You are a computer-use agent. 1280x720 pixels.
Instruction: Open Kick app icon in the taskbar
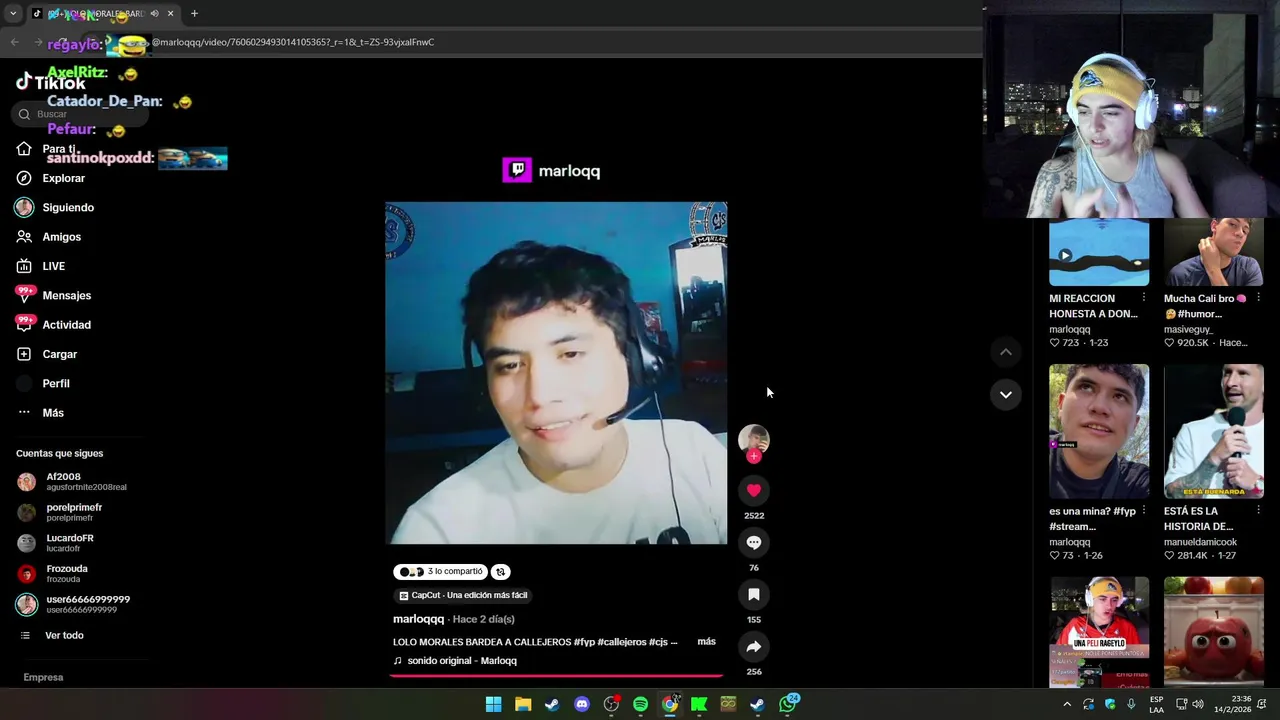(699, 704)
